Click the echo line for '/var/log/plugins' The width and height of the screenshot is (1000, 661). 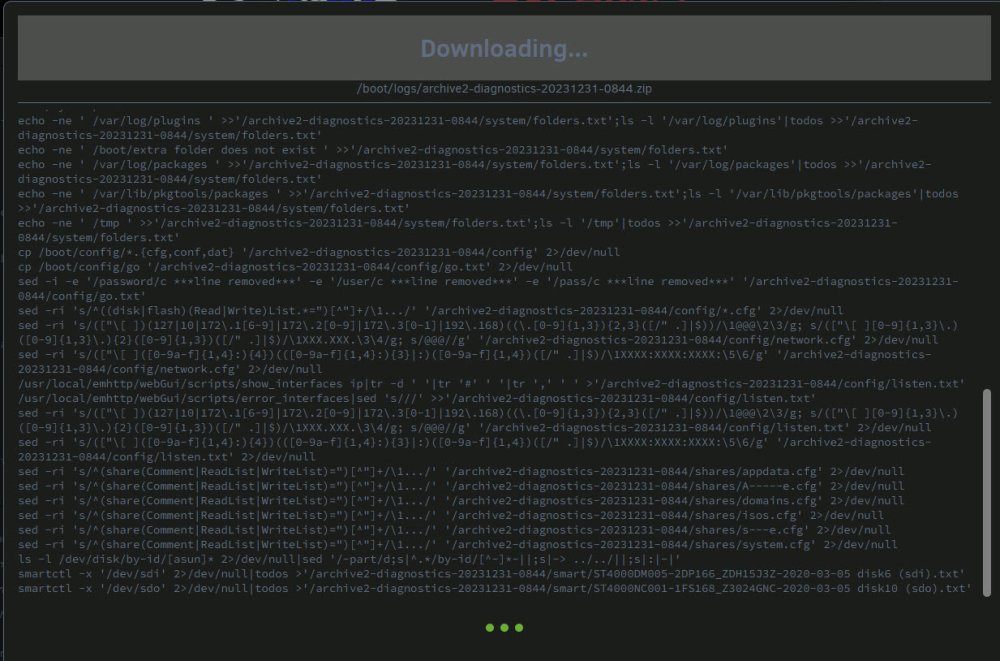click(x=467, y=128)
